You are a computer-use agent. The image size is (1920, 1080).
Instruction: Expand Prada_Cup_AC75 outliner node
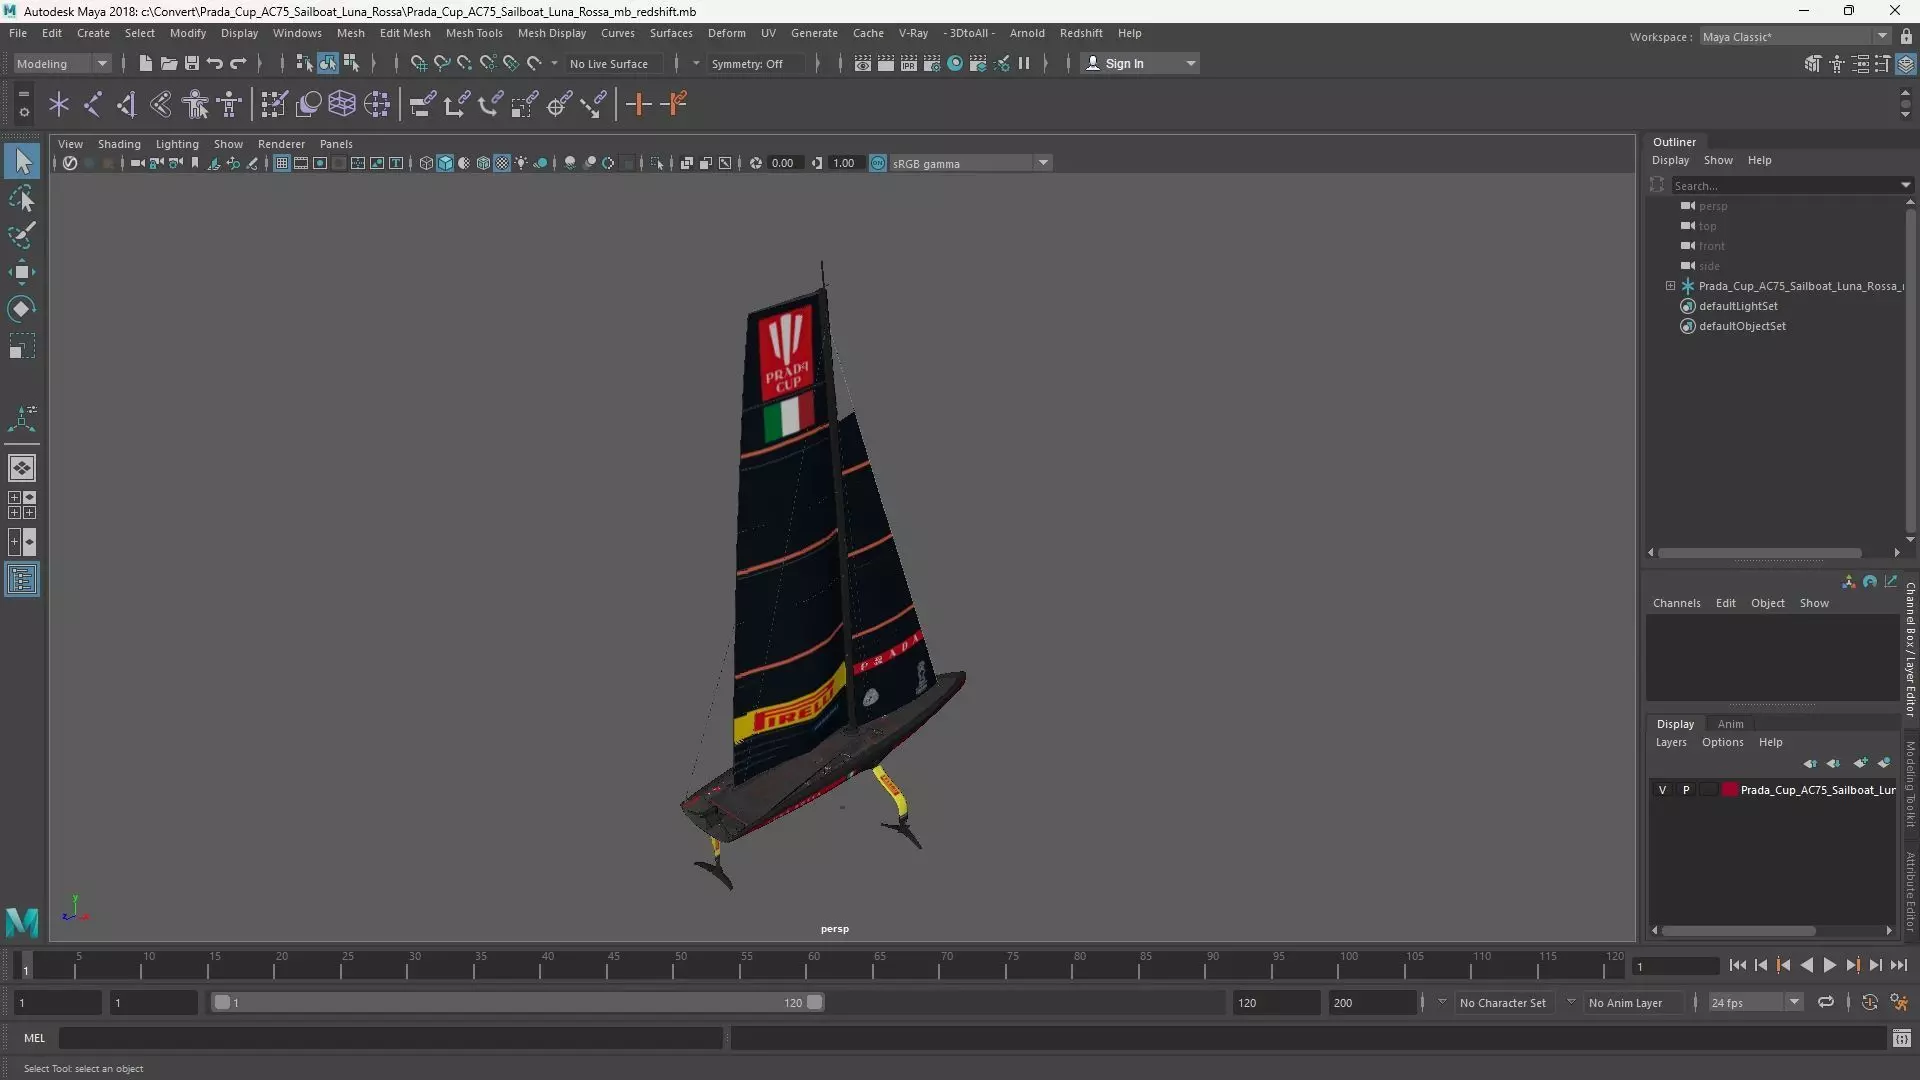[1670, 286]
